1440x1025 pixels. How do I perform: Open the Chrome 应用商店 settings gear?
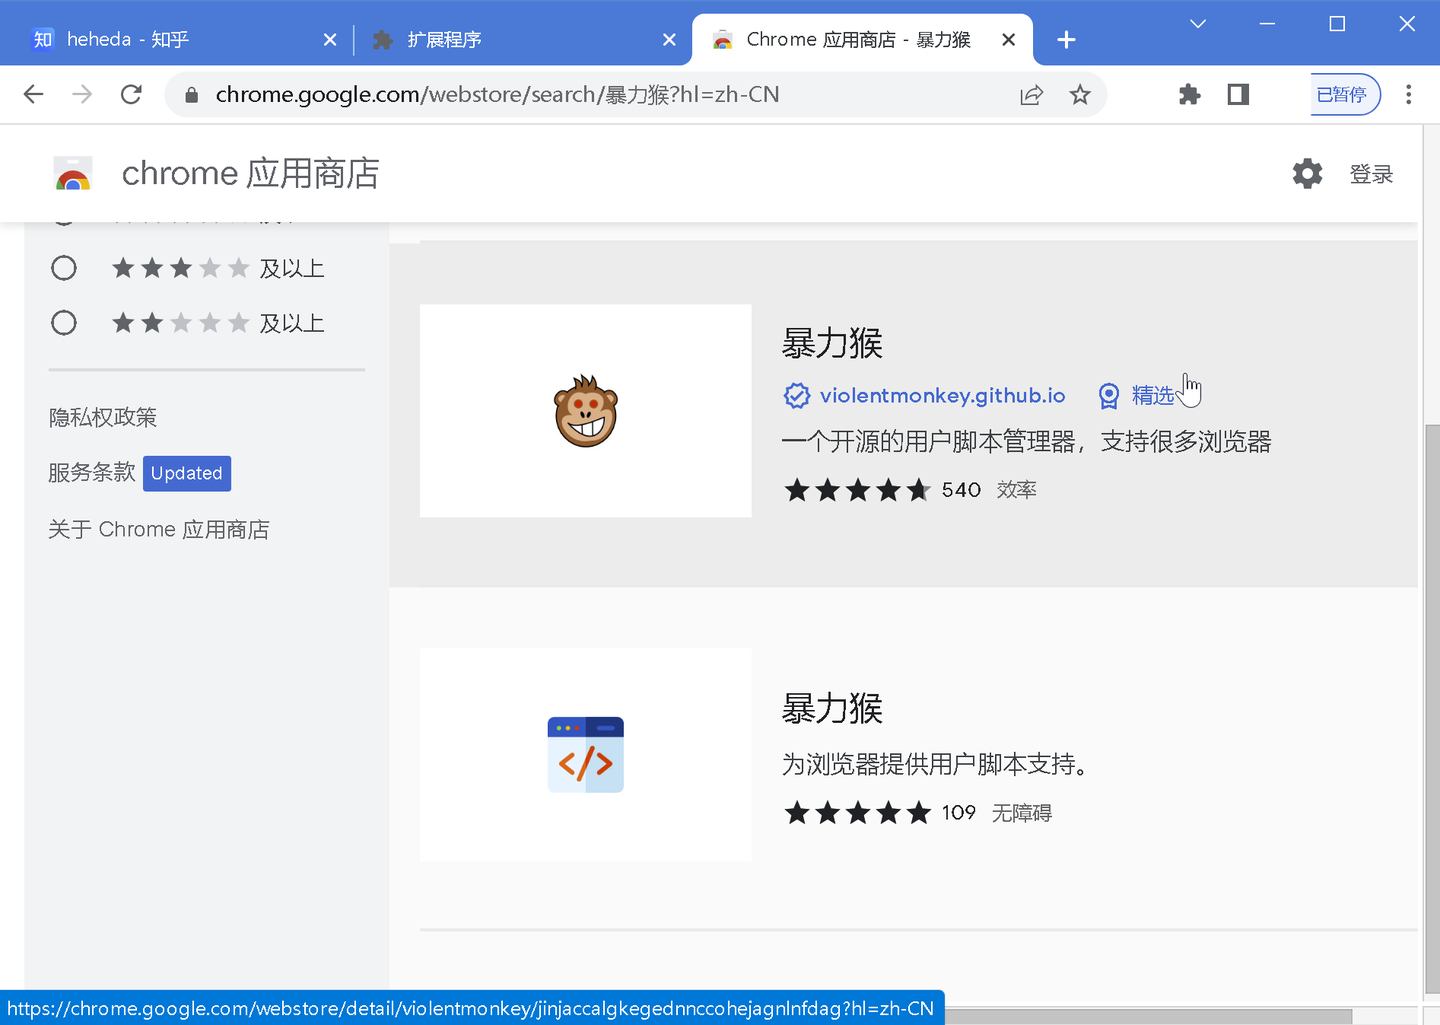(x=1307, y=174)
